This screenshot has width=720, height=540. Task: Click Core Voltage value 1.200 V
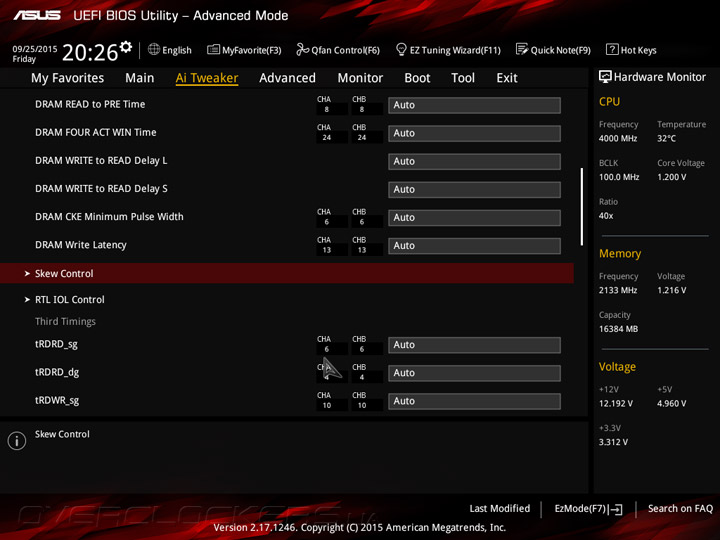671,177
